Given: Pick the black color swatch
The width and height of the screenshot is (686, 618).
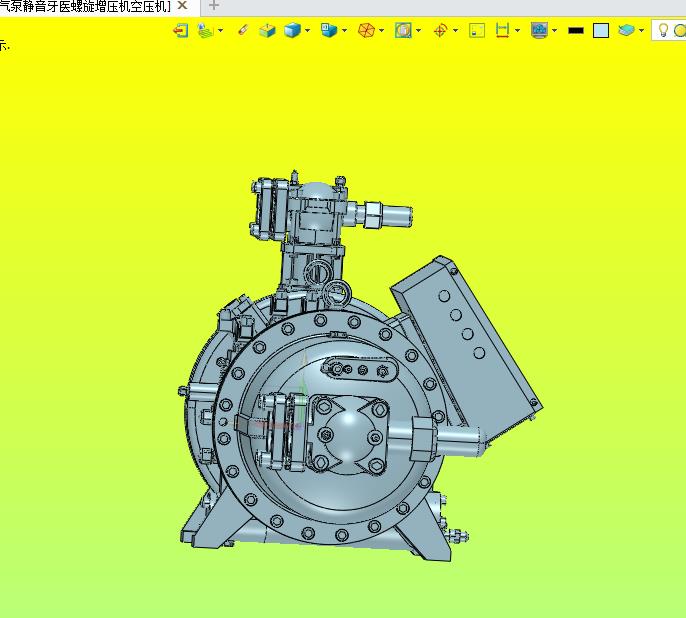Looking at the screenshot, I should (576, 31).
